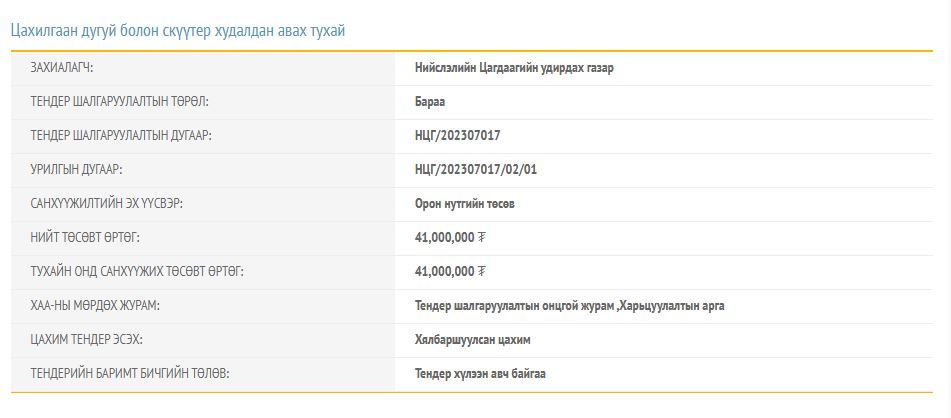Click the ХАА-НЫ МӨРДӨХ ЖУРАМ label
951x418 pixels.
[95, 306]
